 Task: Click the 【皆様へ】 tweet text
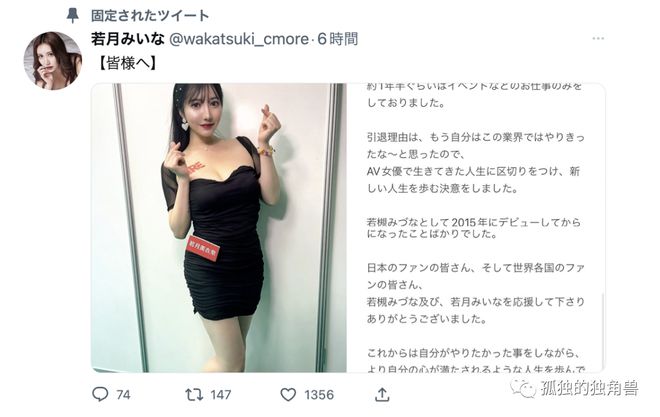pyautogui.click(x=127, y=63)
